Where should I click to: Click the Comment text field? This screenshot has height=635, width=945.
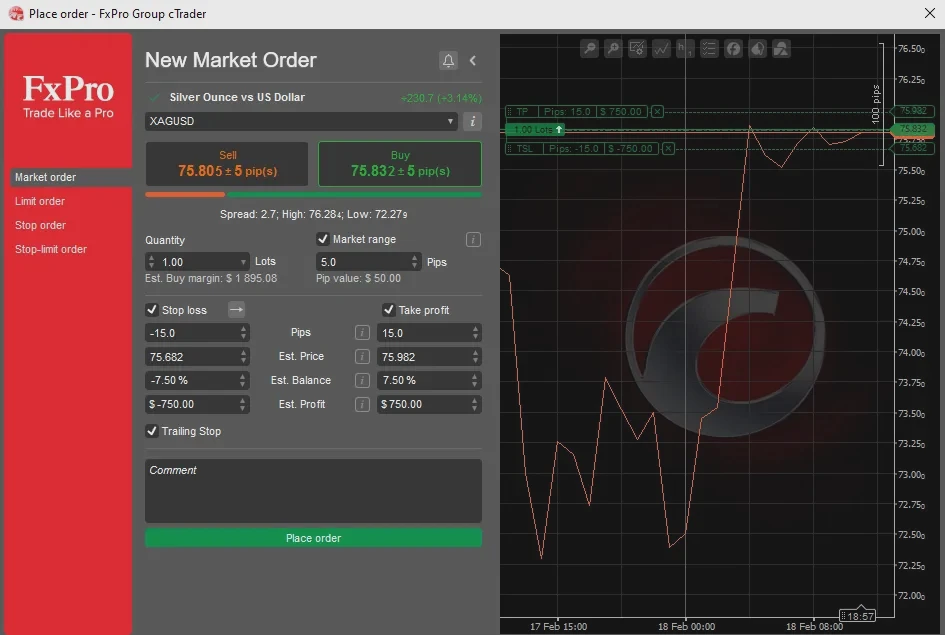pyautogui.click(x=313, y=490)
